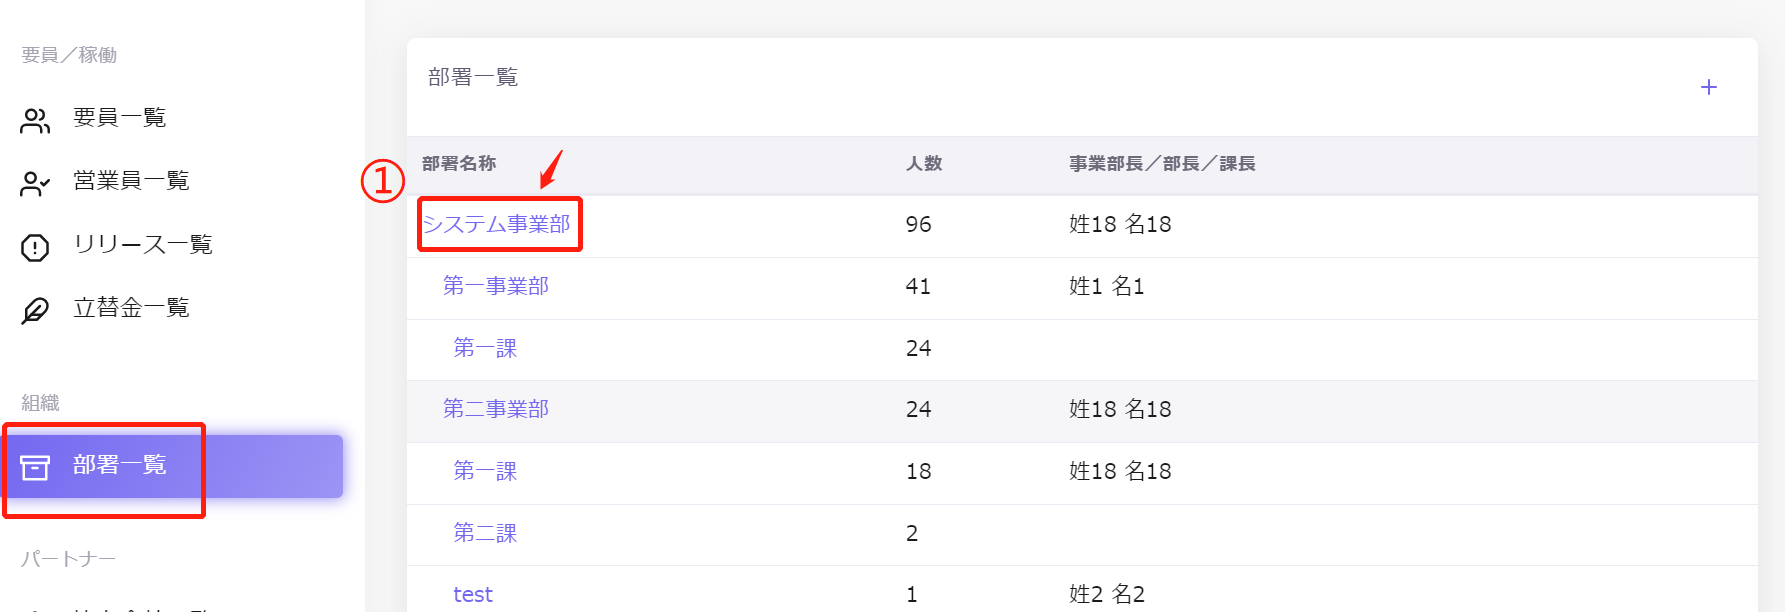Open the システム事業部 department link
This screenshot has width=1785, height=612.
pos(497,224)
